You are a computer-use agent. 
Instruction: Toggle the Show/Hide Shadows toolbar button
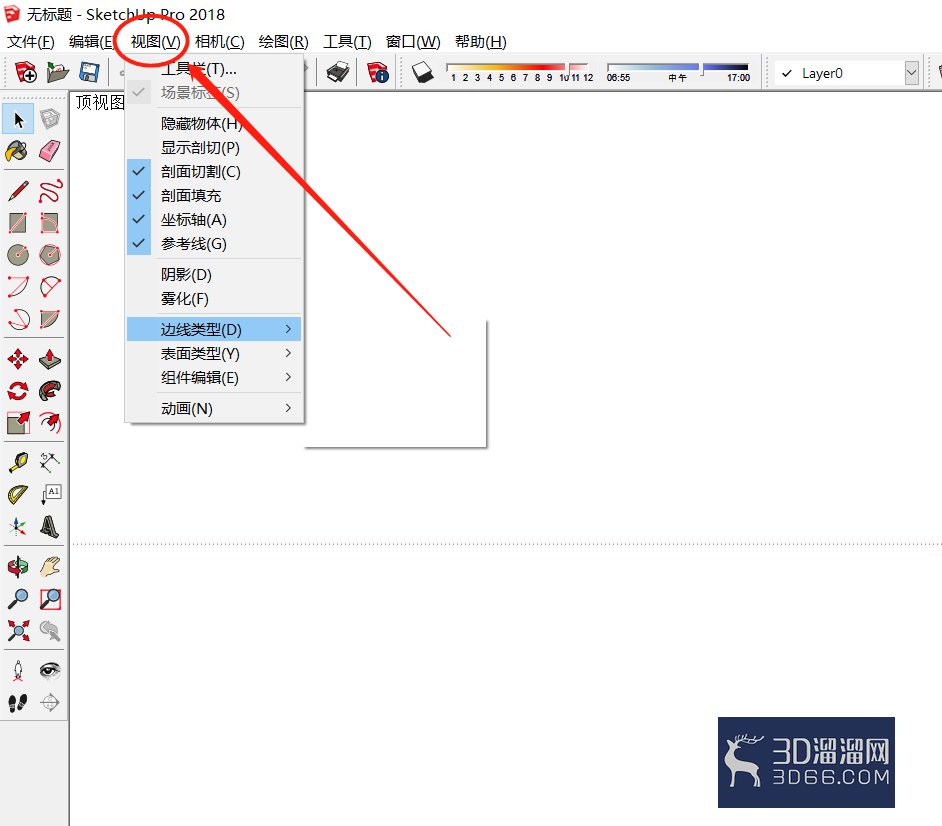click(423, 73)
